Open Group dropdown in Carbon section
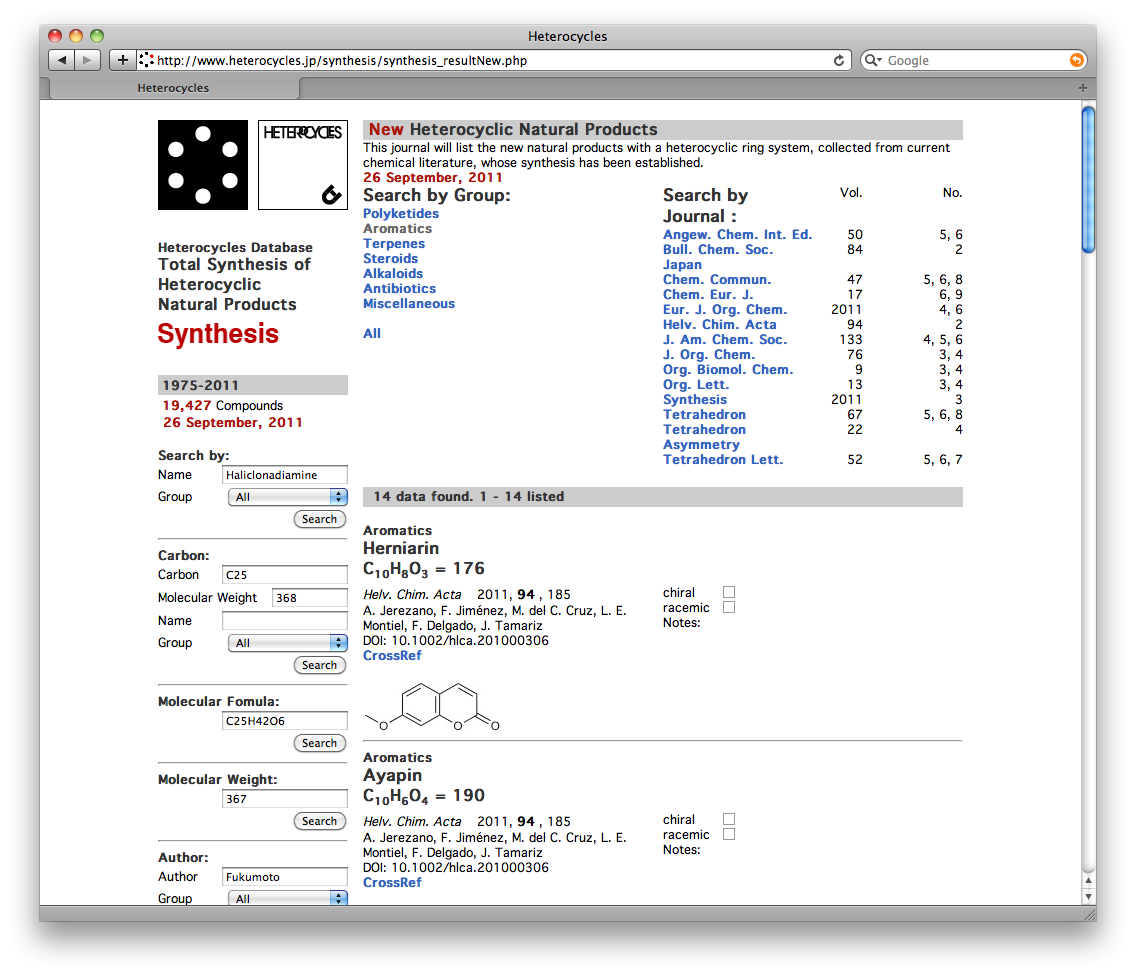 tap(288, 643)
